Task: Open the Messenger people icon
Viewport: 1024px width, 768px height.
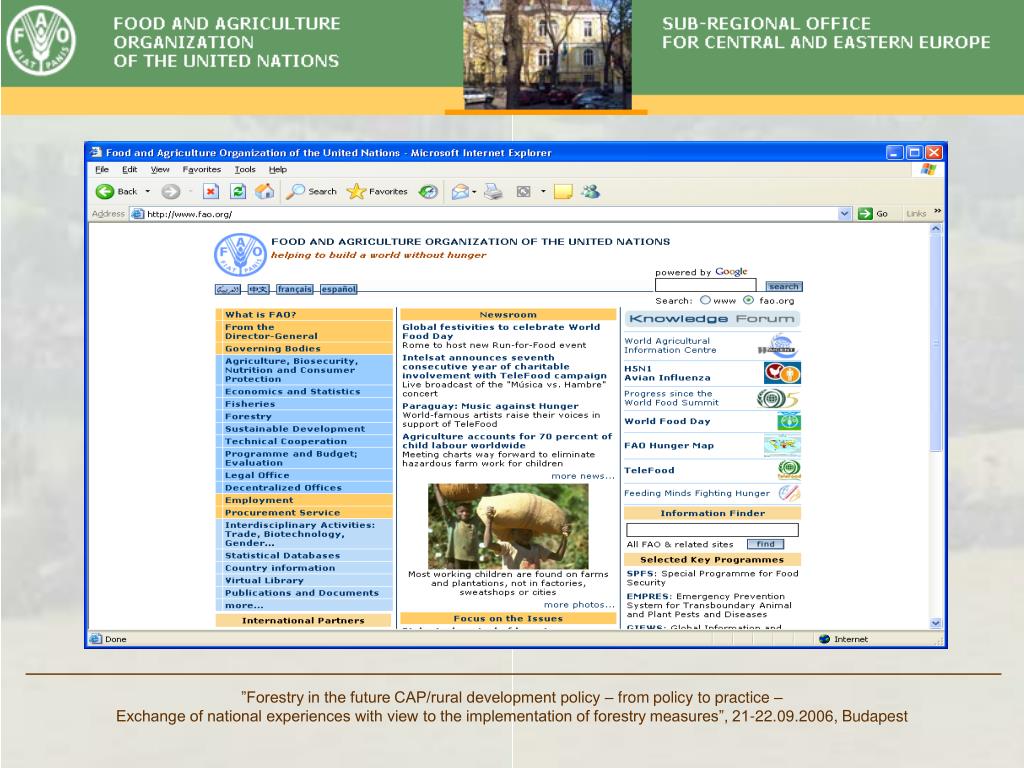Action: (590, 191)
